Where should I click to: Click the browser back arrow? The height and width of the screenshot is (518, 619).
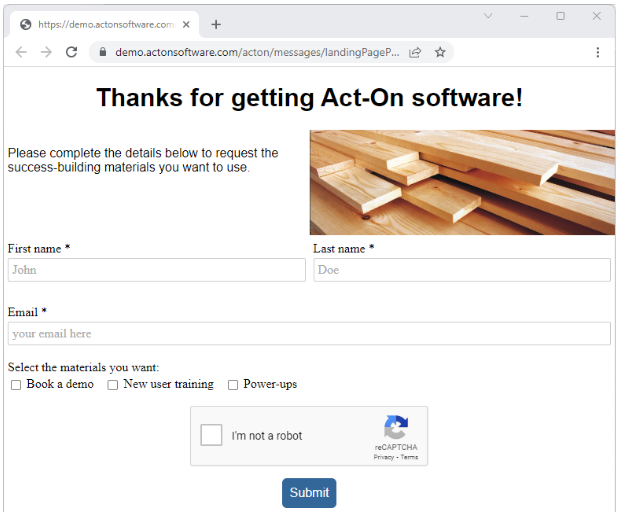pos(21,52)
